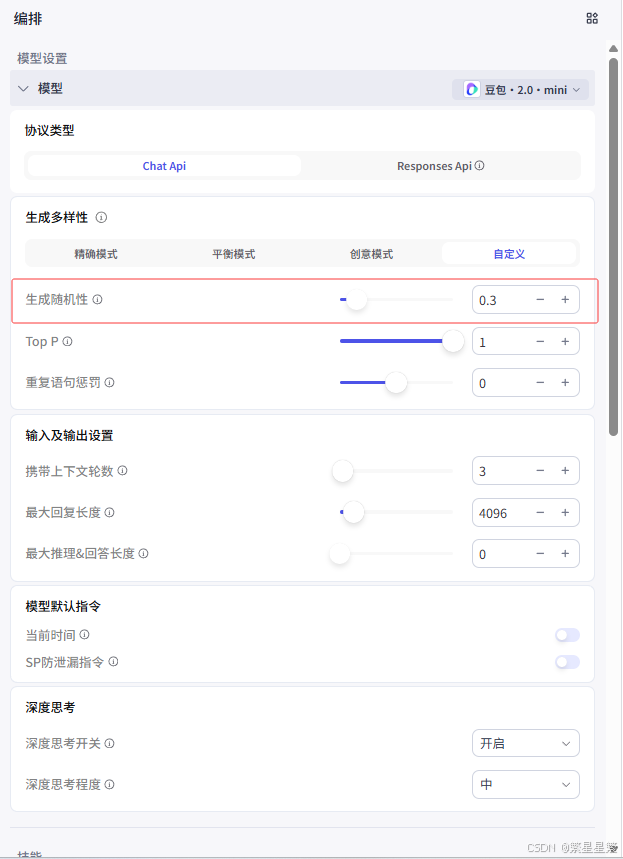Screen dimensions: 623x859
Task: Select 创意模式 diversity preset
Action: pyautogui.click(x=371, y=254)
